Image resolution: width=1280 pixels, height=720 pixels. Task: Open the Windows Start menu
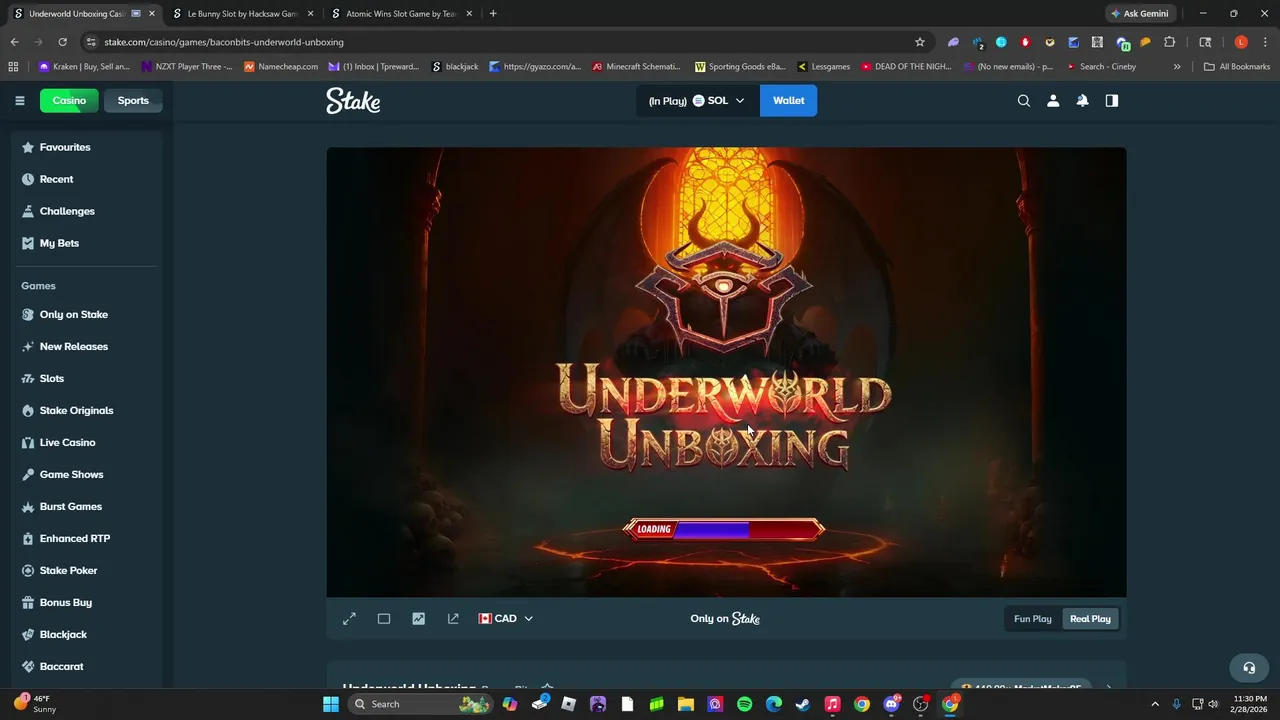coord(331,704)
